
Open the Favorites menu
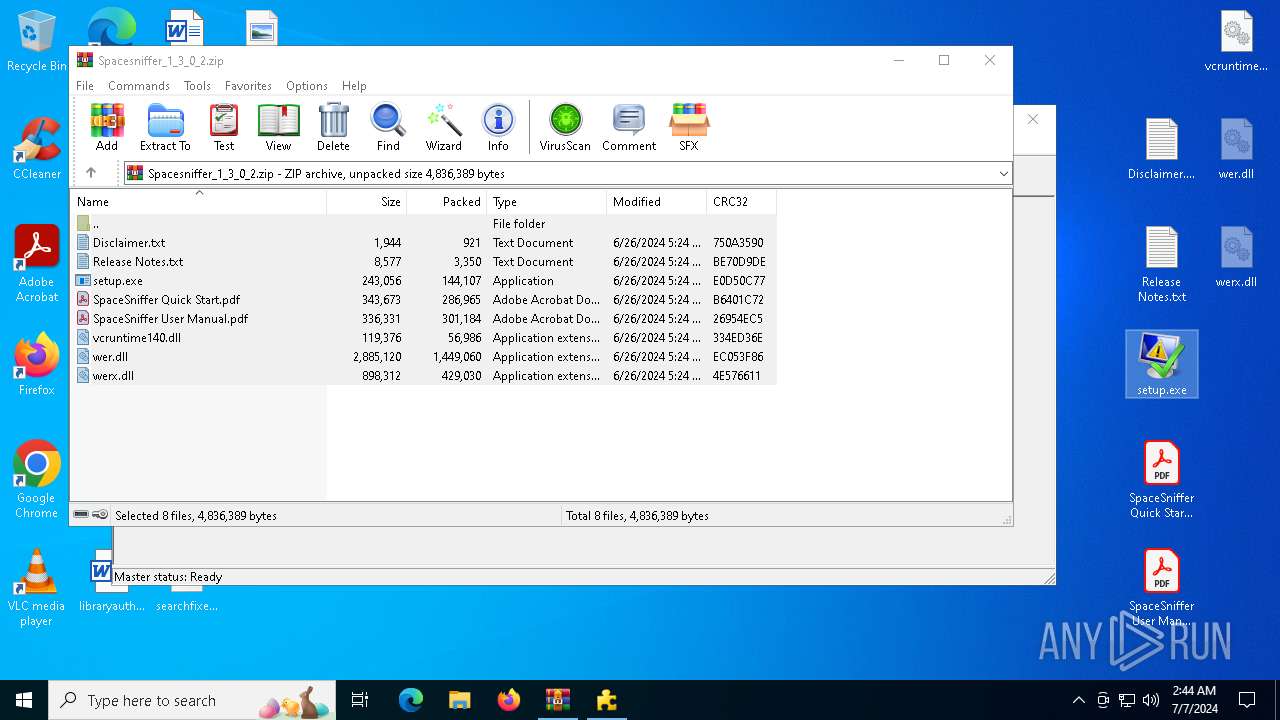248,86
